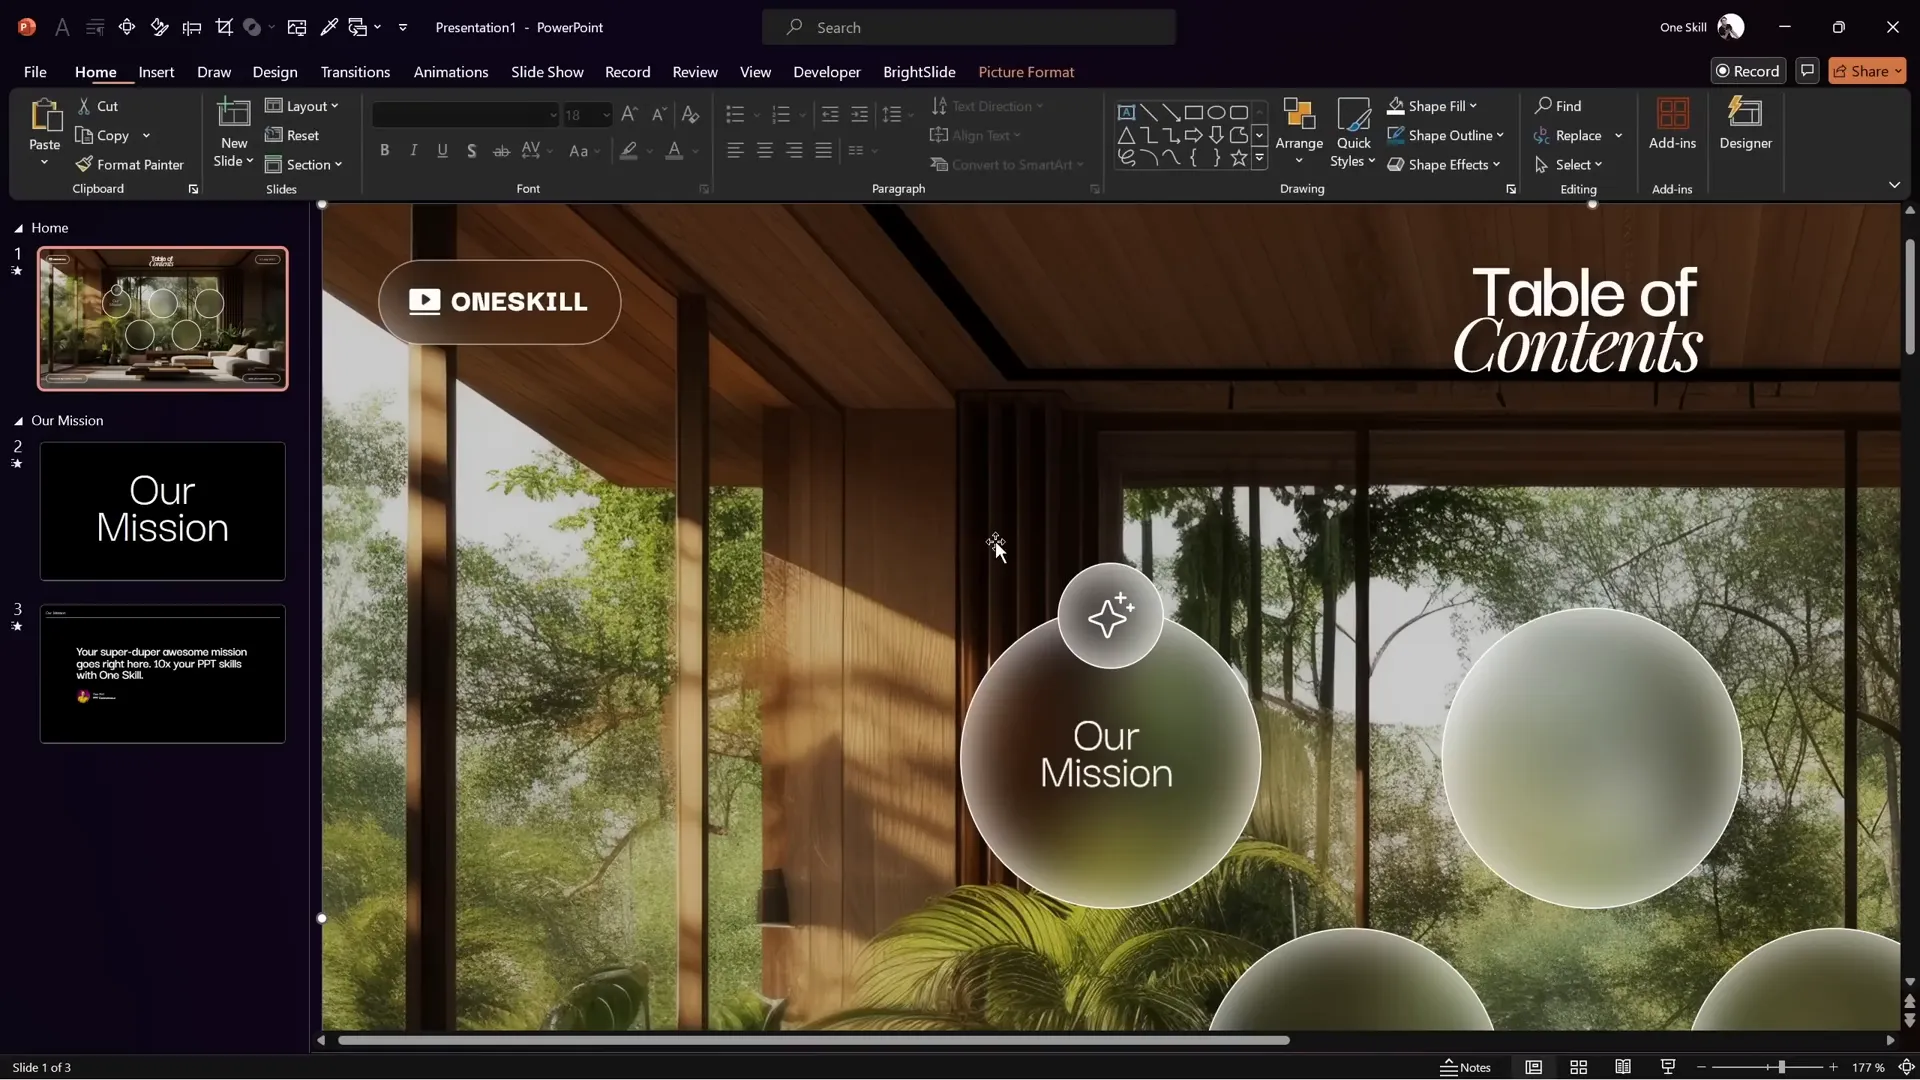This screenshot has height=1080, width=1920.
Task: Click the Copy button
Action: [x=103, y=135]
